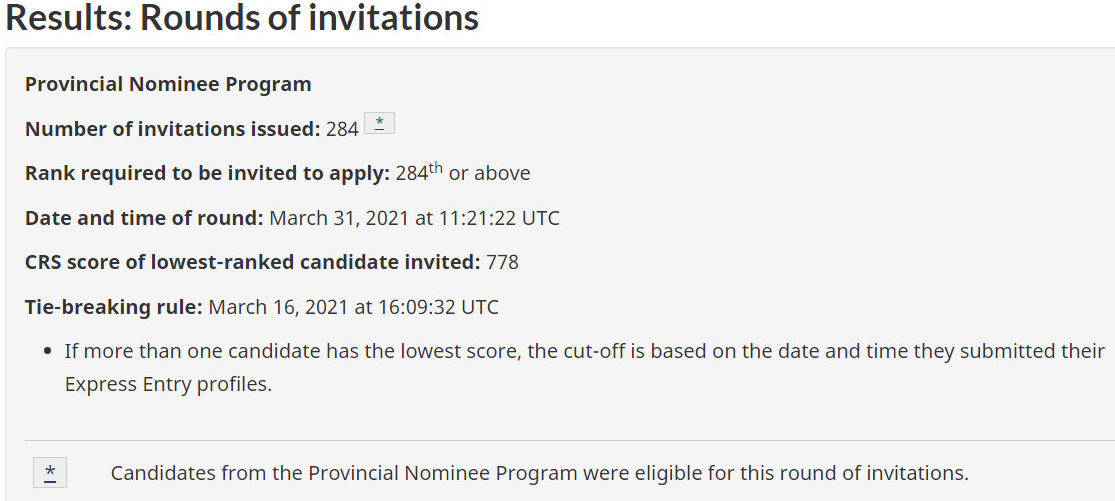This screenshot has height=501, width=1115.
Task: Select the March 31, 2021 round timestamp
Action: [x=414, y=218]
